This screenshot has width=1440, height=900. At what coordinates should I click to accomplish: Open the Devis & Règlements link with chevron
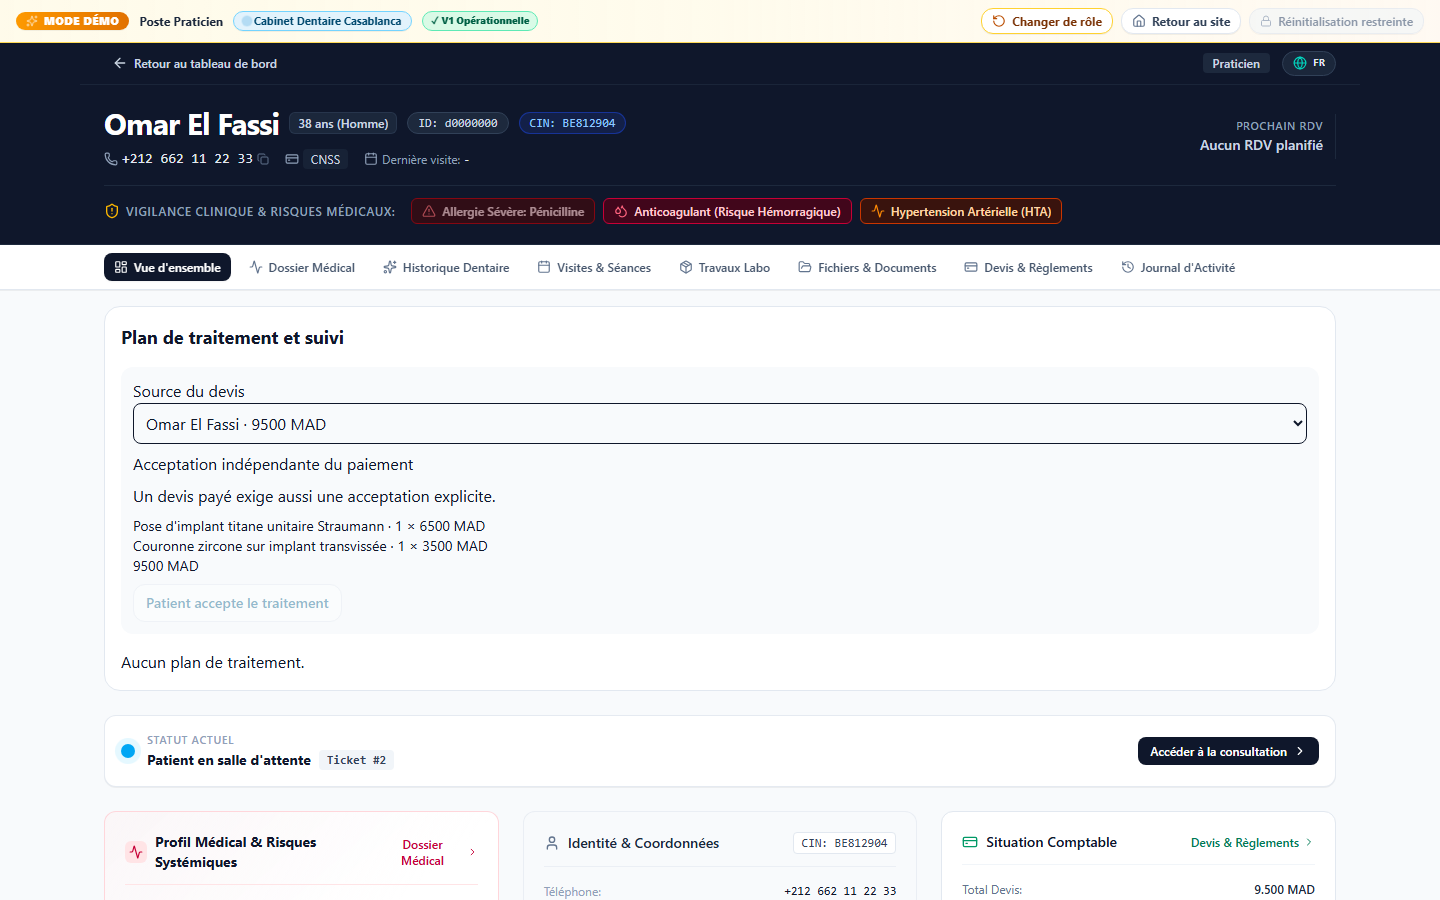[x=1252, y=842]
